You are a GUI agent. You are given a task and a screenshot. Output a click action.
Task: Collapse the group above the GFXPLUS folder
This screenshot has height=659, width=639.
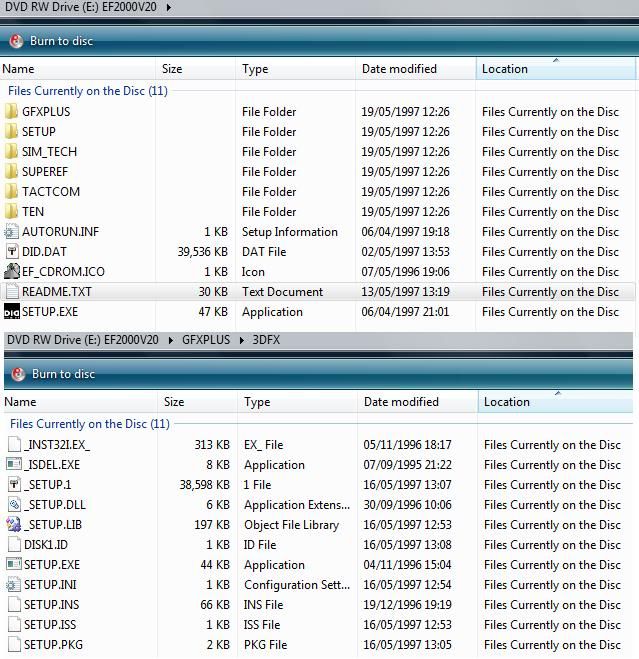point(87,91)
